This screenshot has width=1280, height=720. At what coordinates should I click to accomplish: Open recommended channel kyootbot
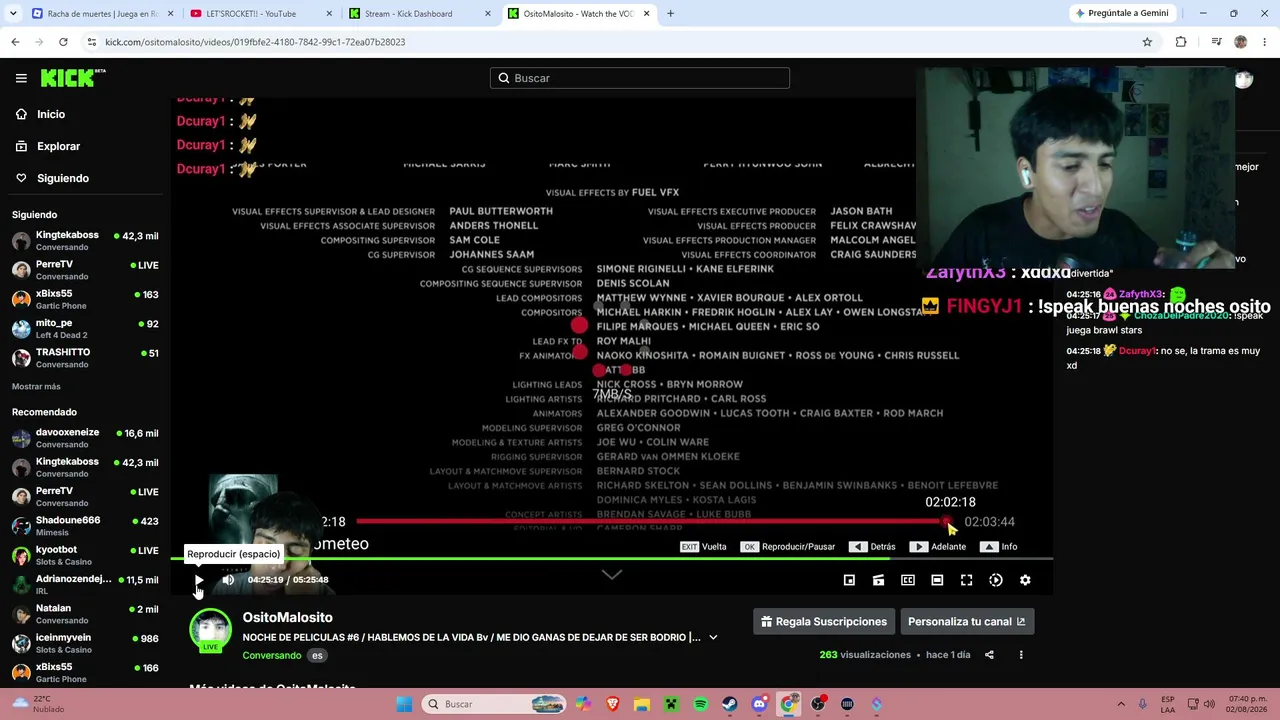pos(85,555)
